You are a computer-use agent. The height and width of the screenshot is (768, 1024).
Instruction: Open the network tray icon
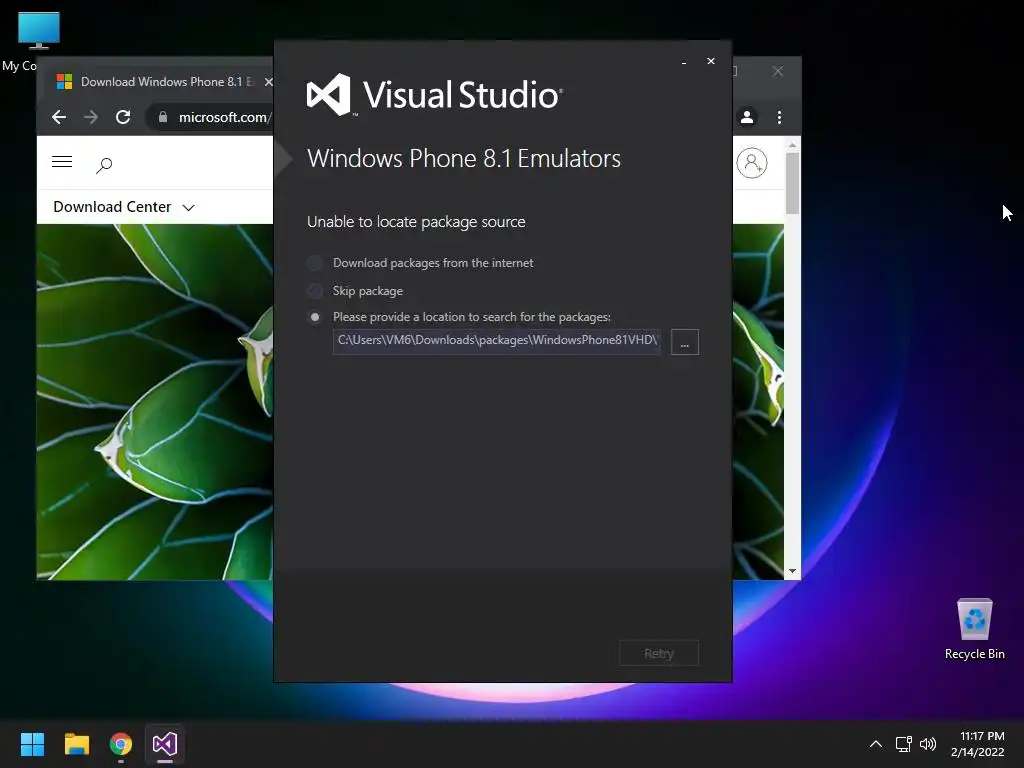tap(904, 744)
